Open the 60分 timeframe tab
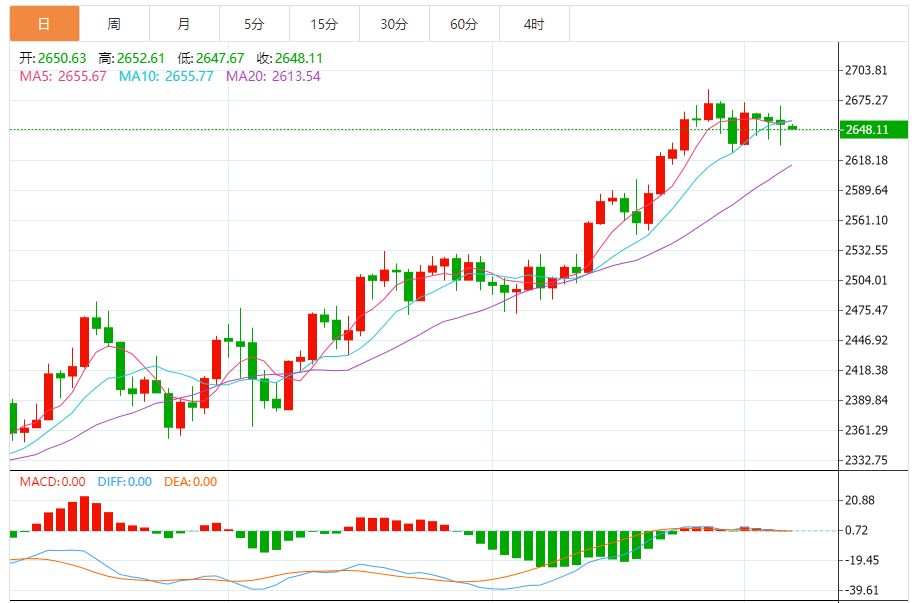This screenshot has height=603, width=918. click(x=464, y=24)
